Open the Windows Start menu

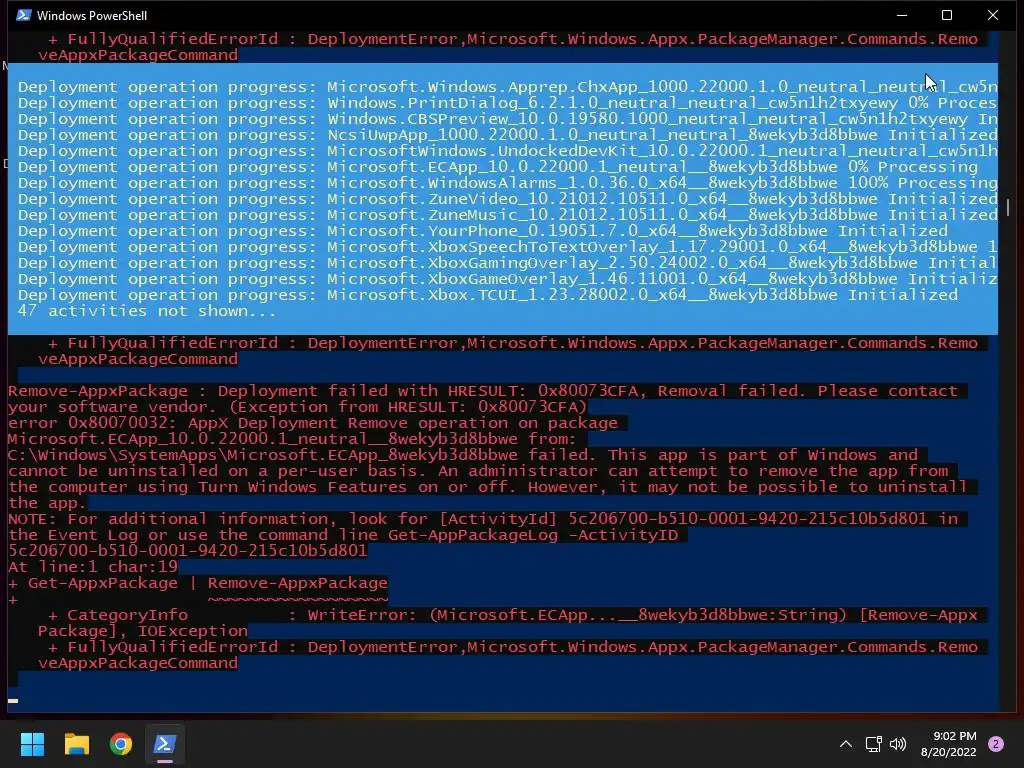(x=32, y=744)
